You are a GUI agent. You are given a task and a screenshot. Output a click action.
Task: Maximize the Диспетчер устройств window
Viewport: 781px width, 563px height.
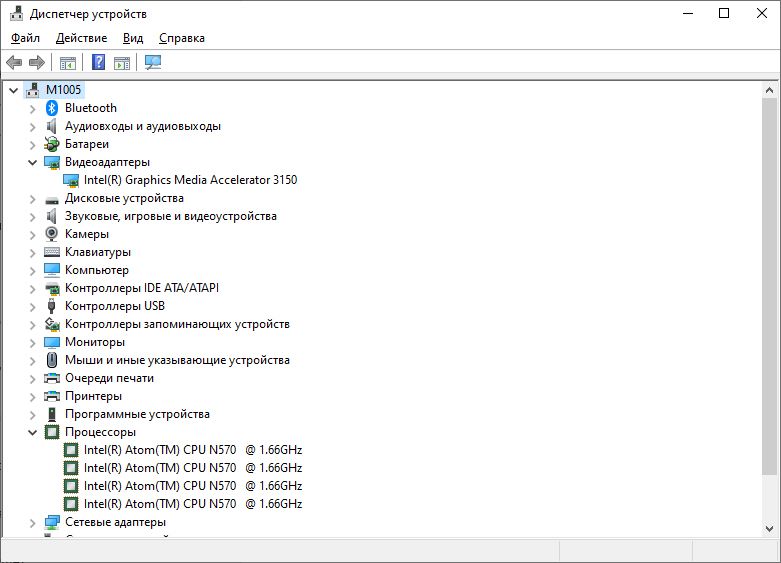724,13
